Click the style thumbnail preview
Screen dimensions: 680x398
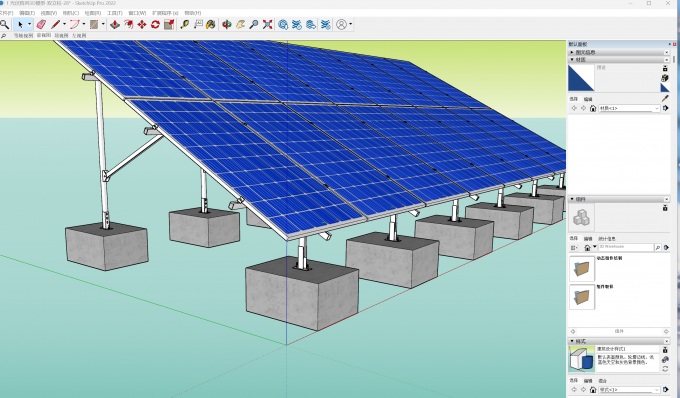click(582, 359)
